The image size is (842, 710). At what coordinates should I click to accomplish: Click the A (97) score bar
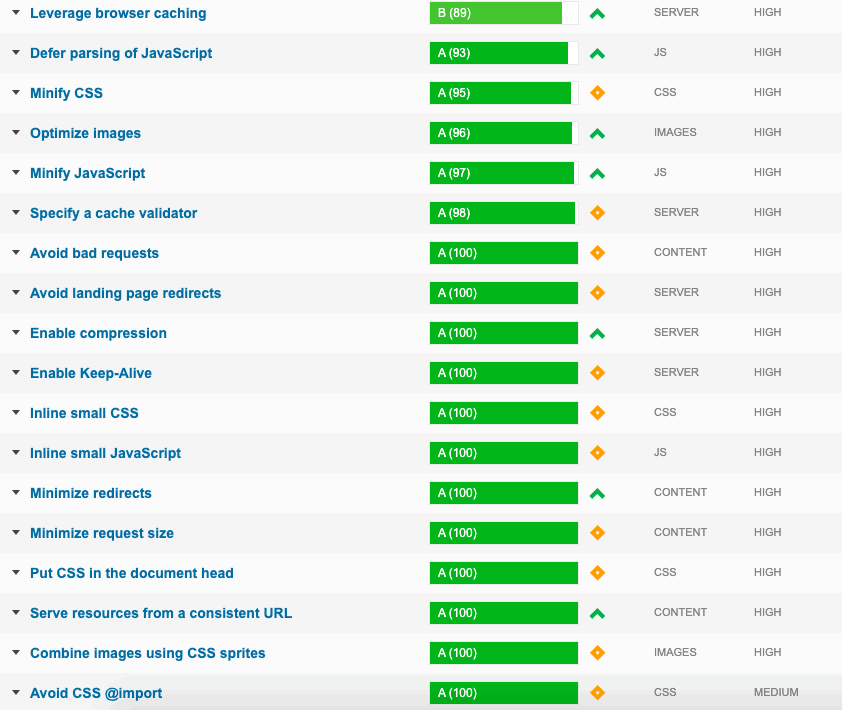pos(504,173)
